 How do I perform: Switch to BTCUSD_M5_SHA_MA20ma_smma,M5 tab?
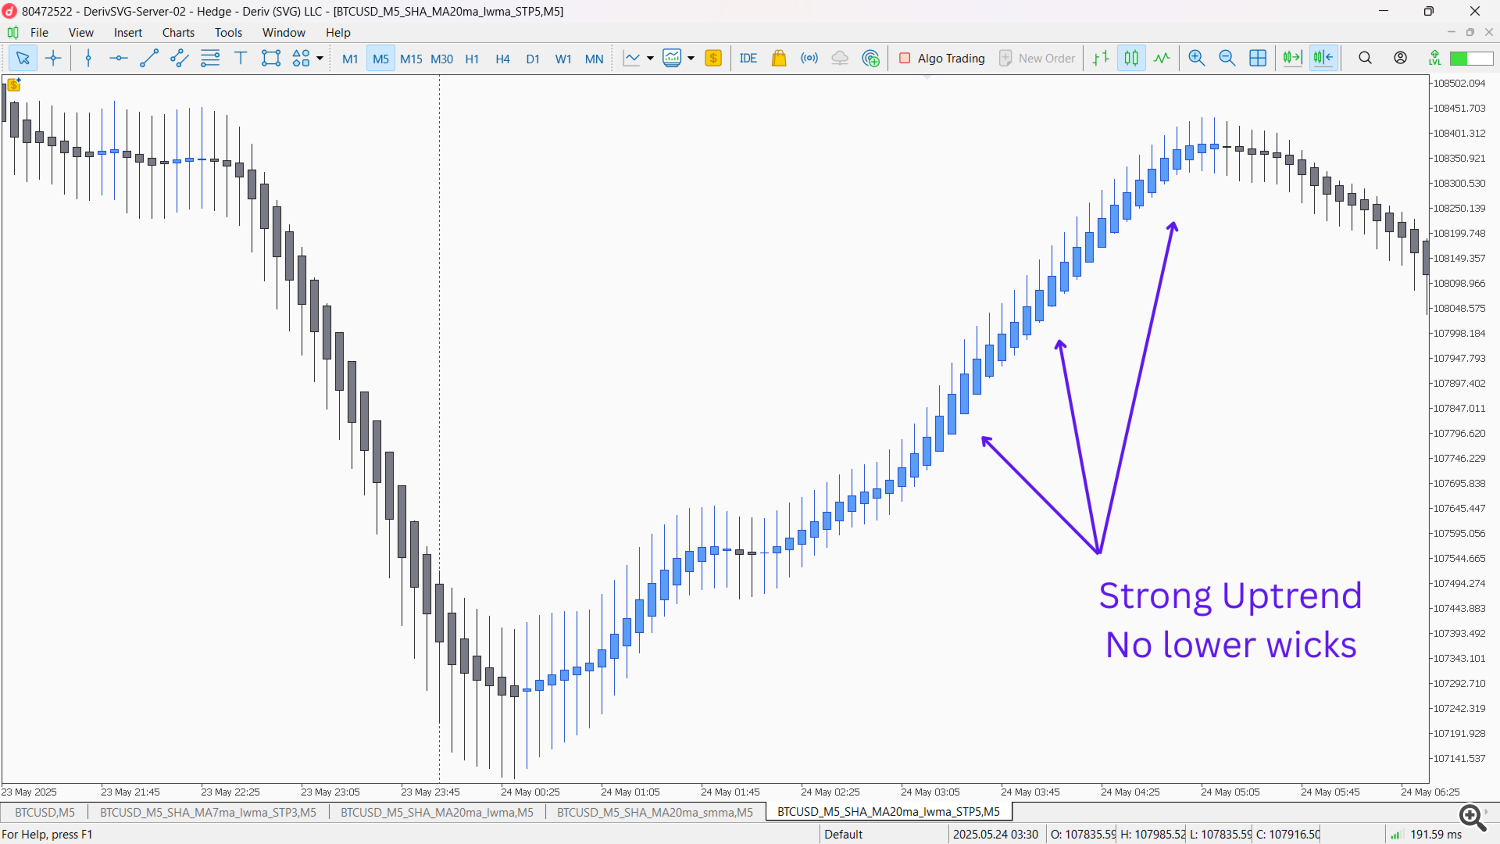coord(654,812)
